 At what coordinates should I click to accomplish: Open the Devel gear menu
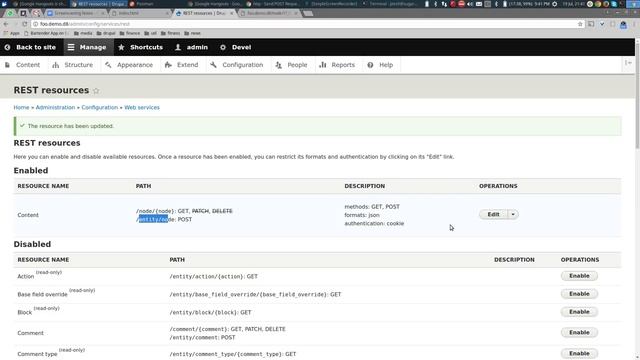[x=236, y=47]
